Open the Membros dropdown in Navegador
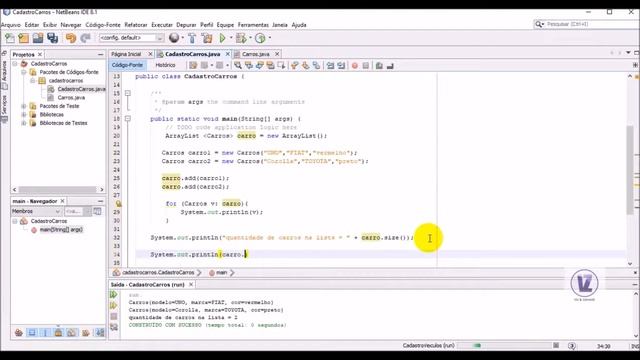 click(36, 211)
